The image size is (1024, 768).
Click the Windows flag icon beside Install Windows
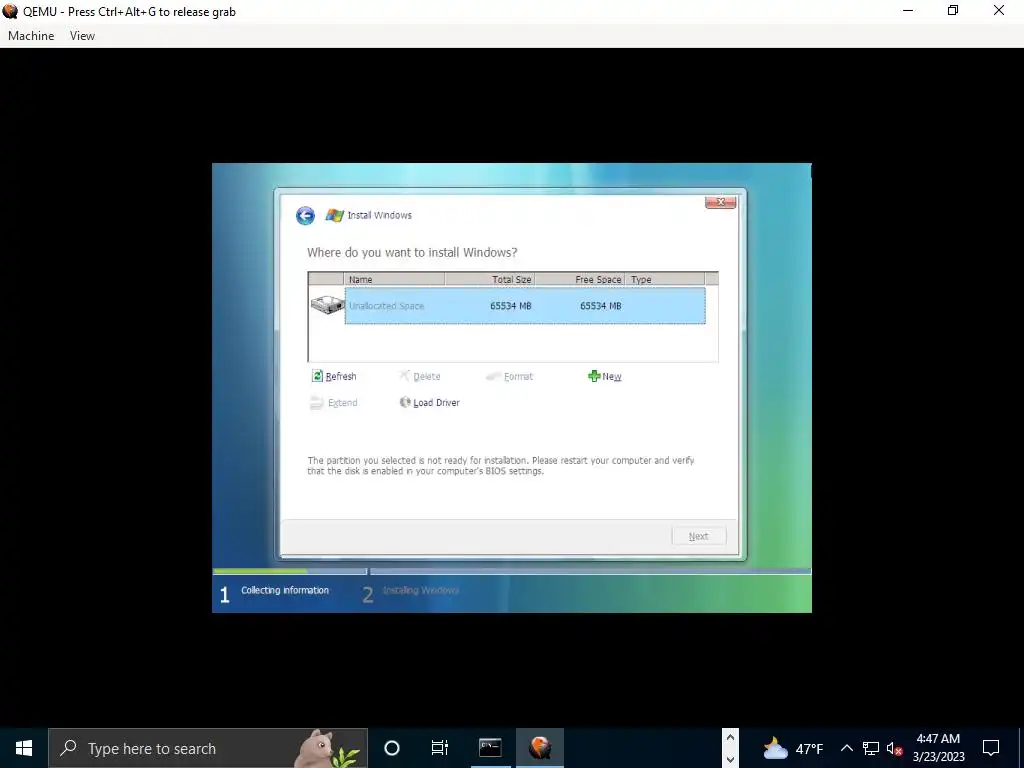click(334, 216)
